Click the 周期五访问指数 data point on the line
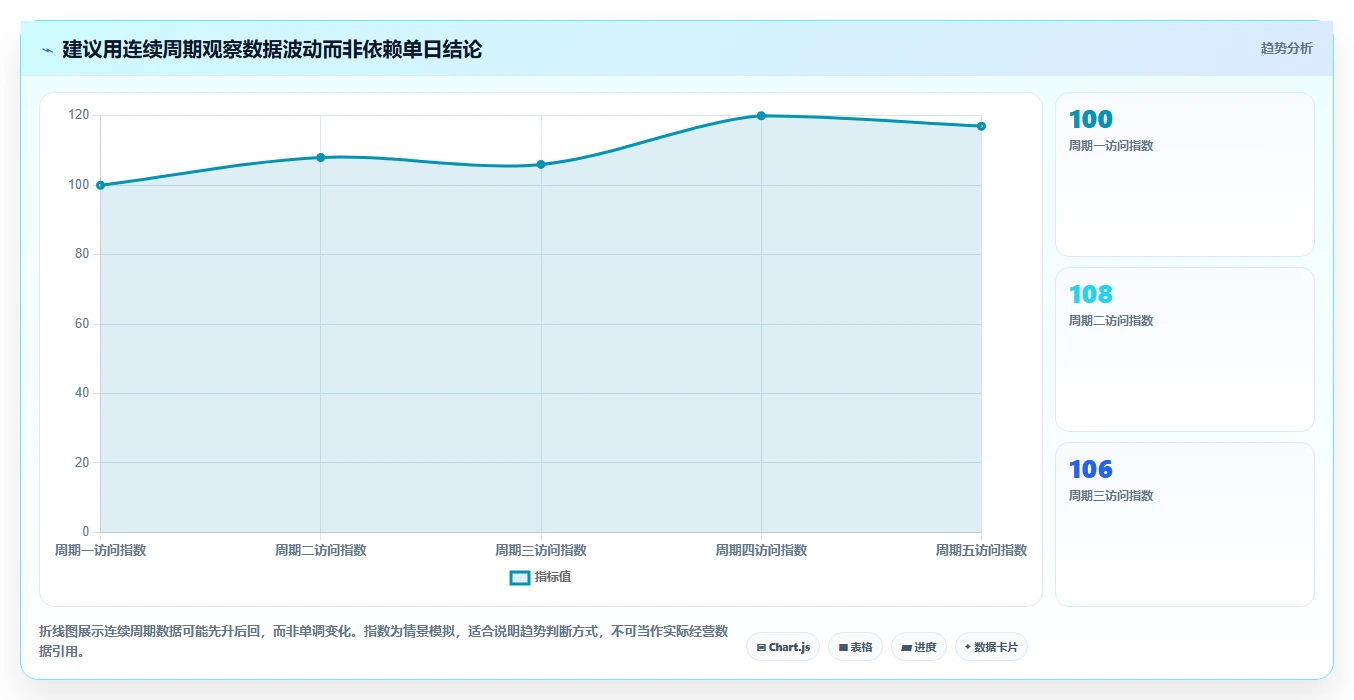This screenshot has width=1354, height=700. point(981,126)
